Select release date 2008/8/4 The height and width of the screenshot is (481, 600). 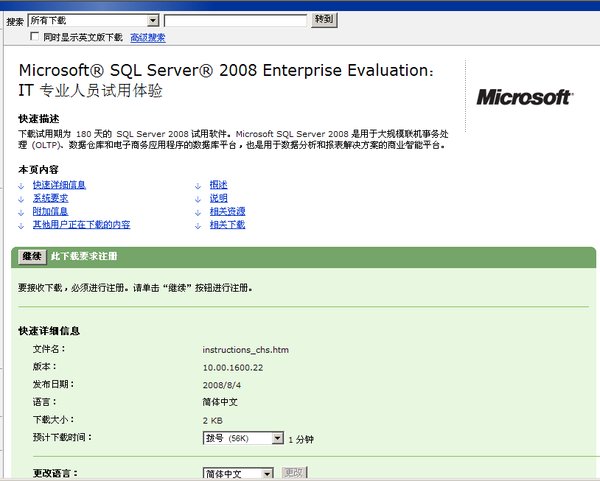click(222, 385)
